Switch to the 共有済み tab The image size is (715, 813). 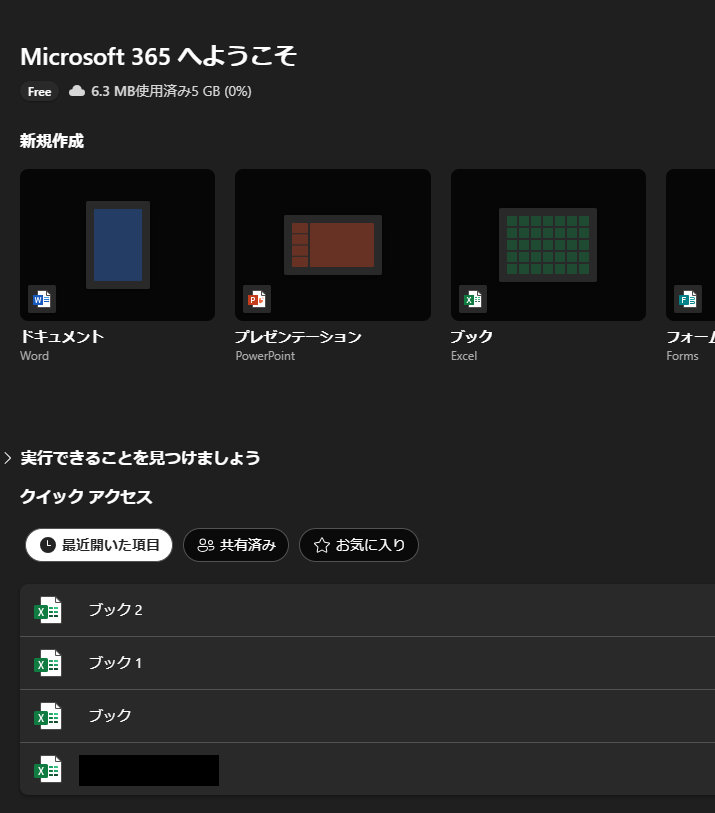[236, 545]
